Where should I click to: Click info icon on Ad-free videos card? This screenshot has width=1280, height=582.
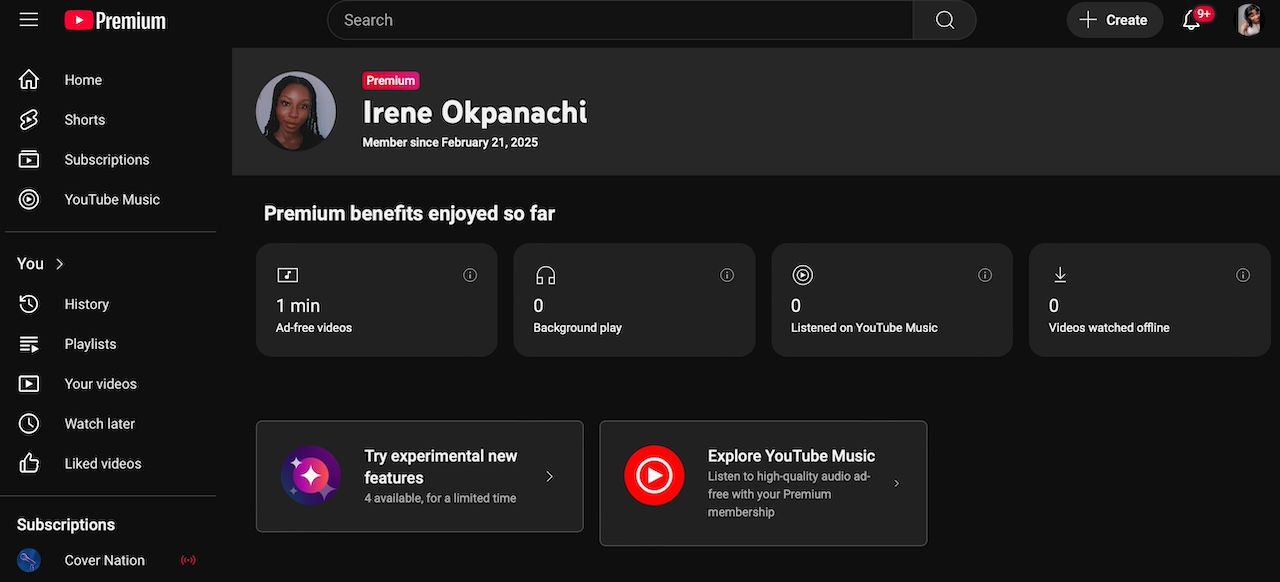point(470,275)
